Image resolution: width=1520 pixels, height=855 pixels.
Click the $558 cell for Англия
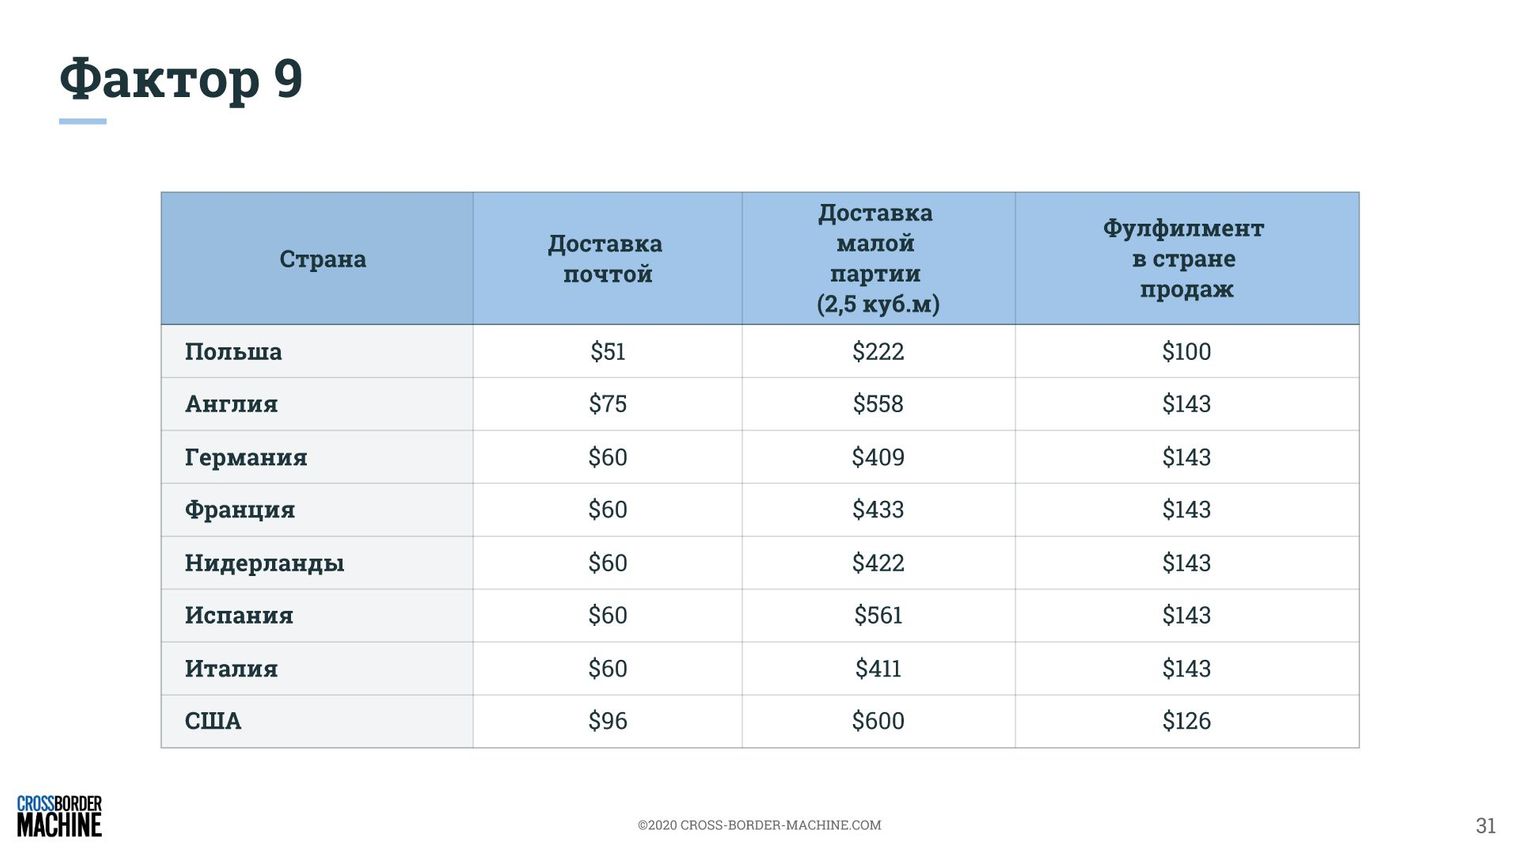[878, 404]
